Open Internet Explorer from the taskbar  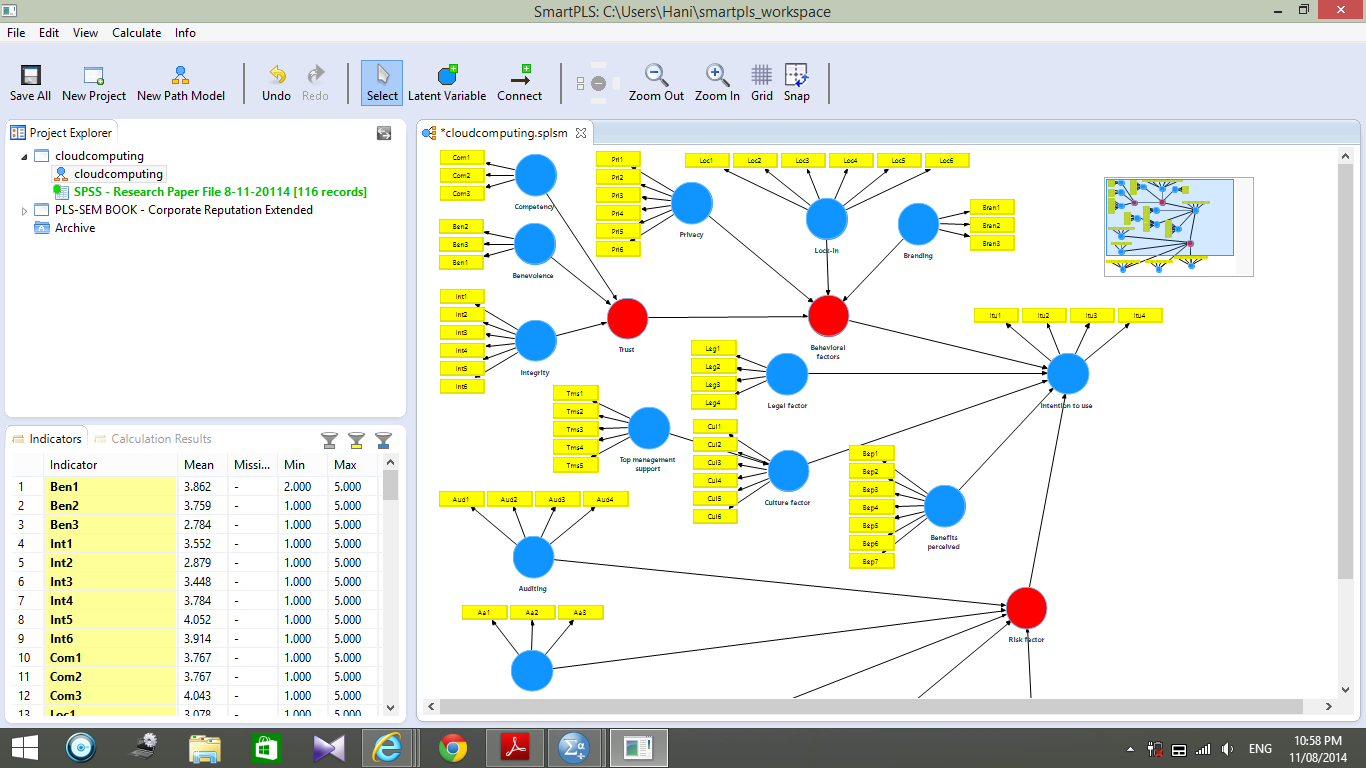(x=388, y=748)
